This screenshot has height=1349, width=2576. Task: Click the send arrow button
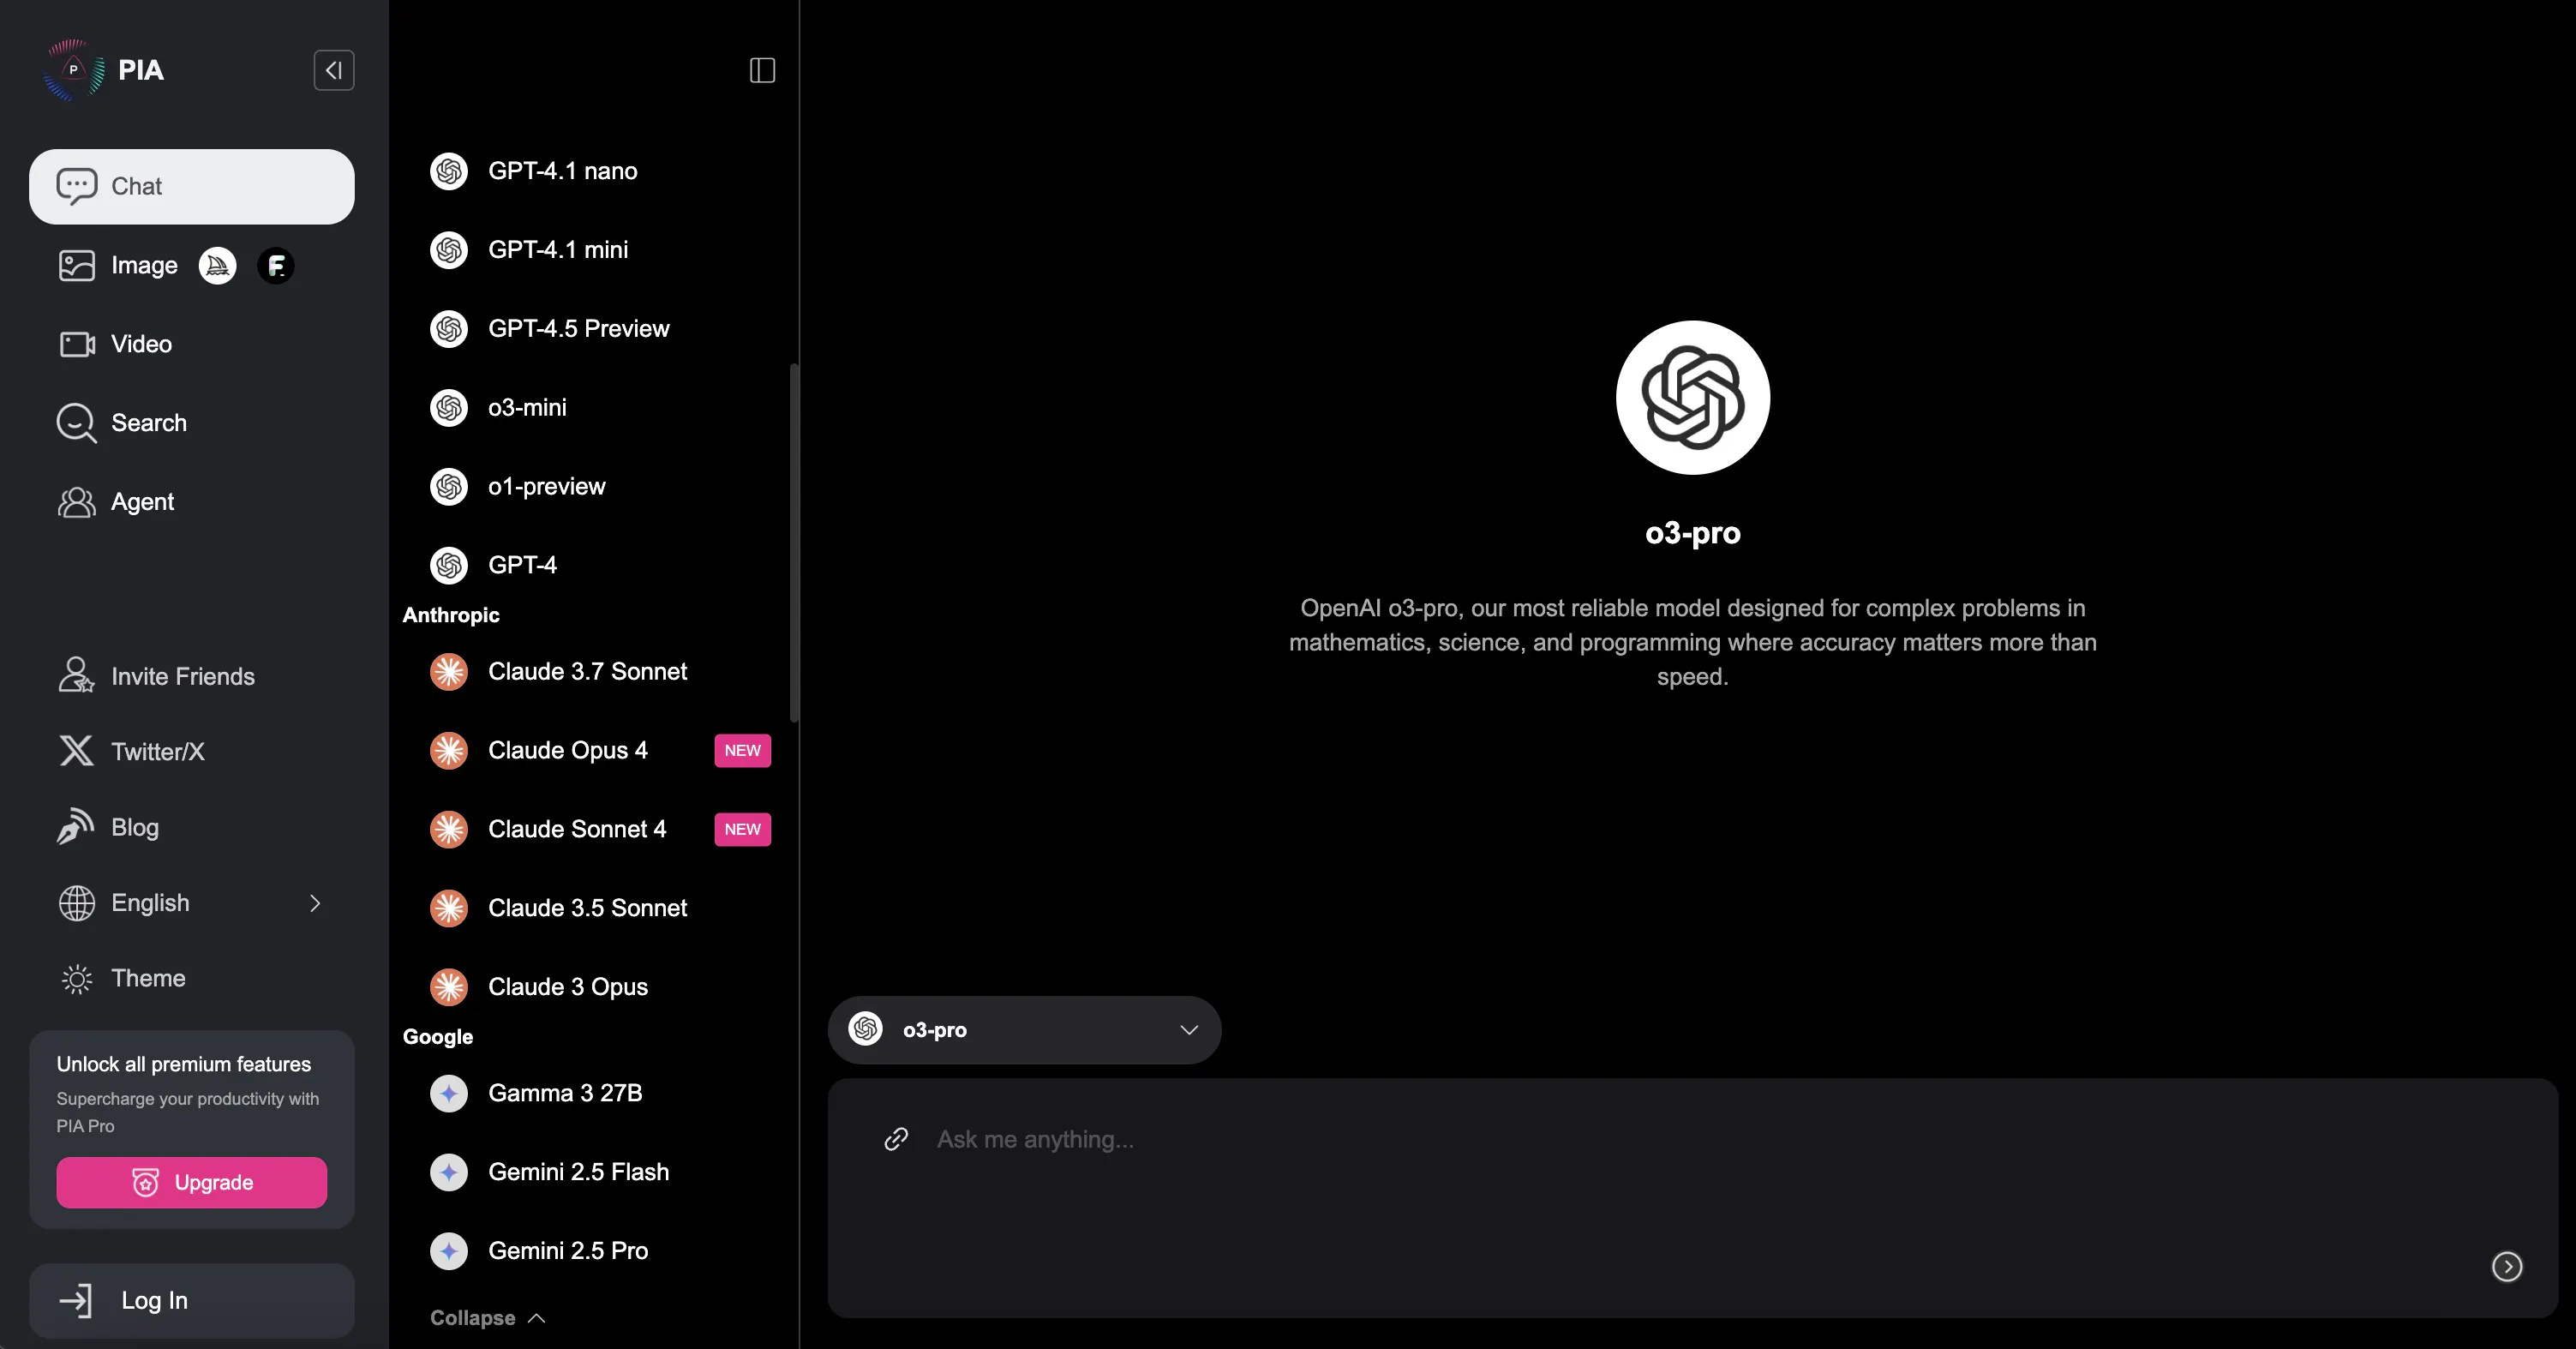2507,1266
